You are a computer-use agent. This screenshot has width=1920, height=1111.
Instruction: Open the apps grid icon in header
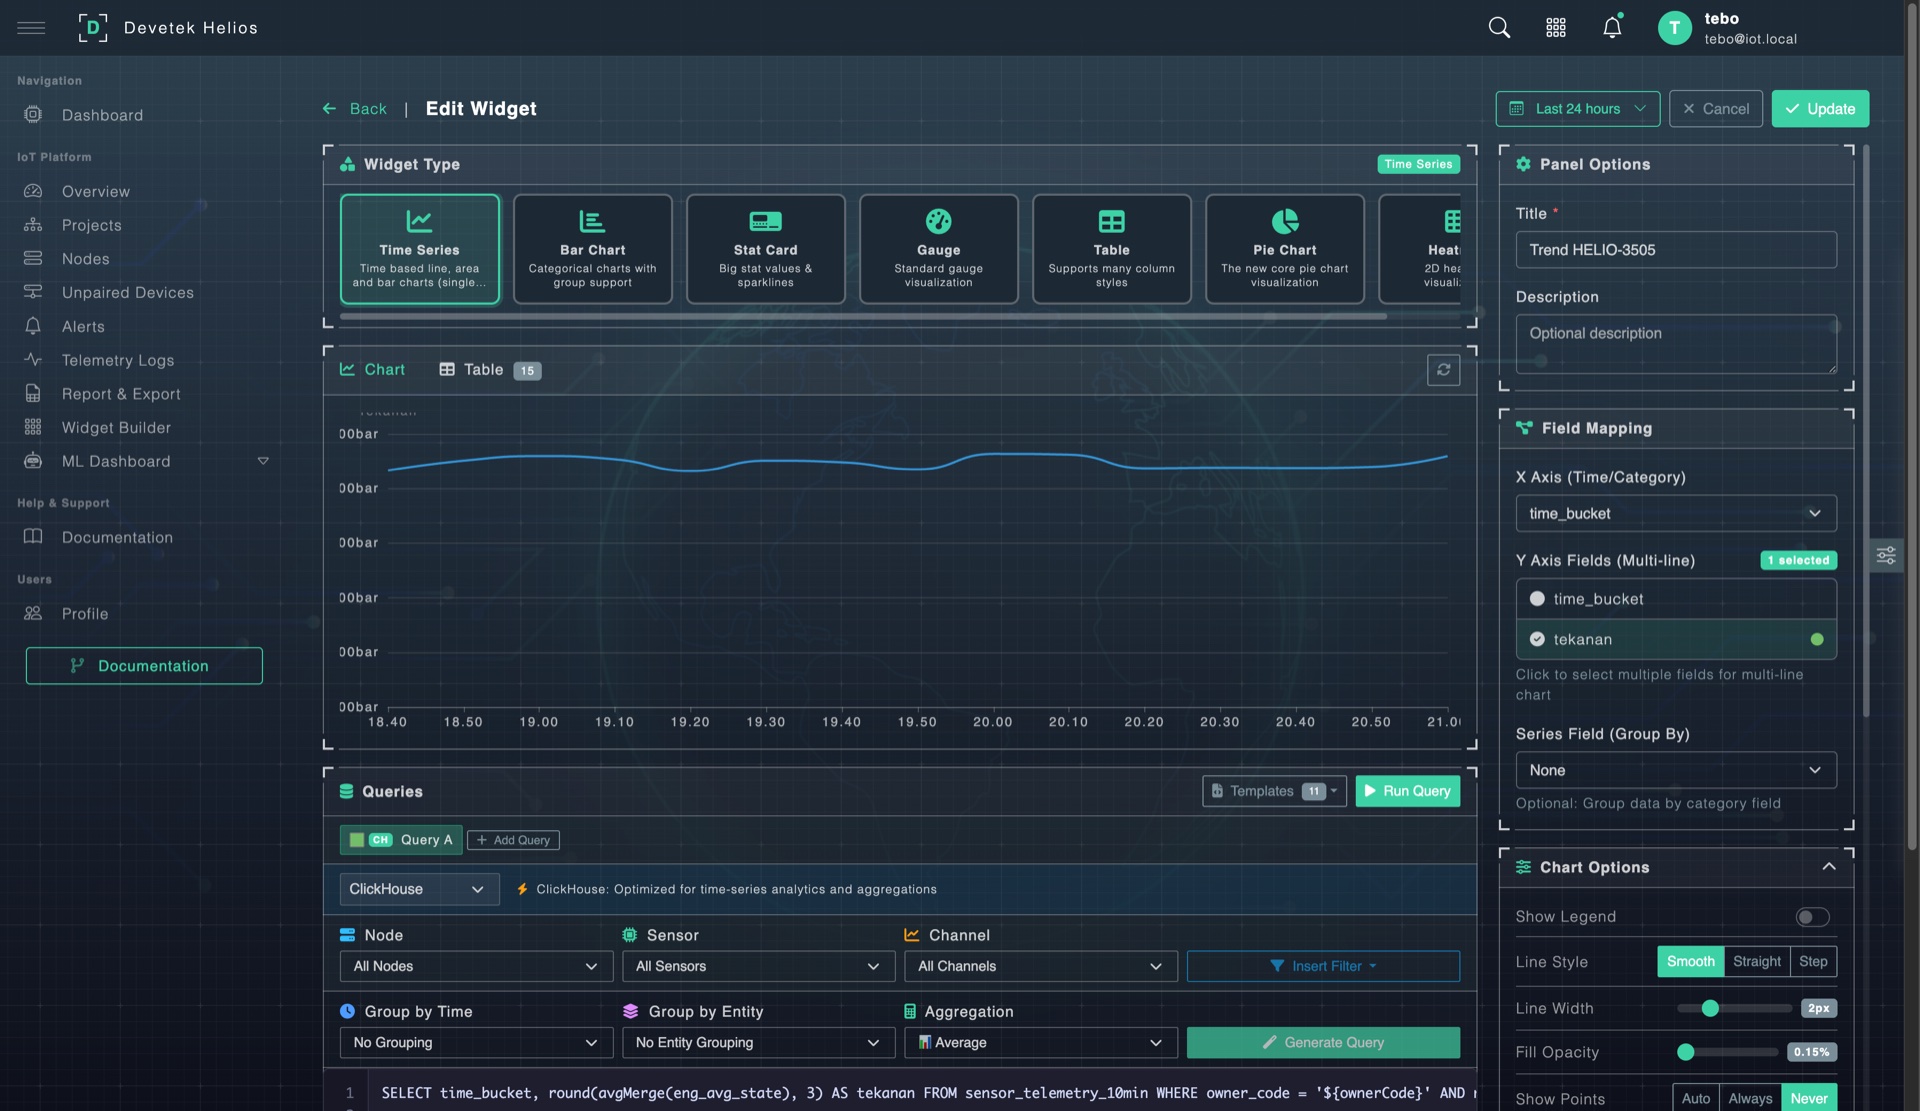click(x=1555, y=27)
